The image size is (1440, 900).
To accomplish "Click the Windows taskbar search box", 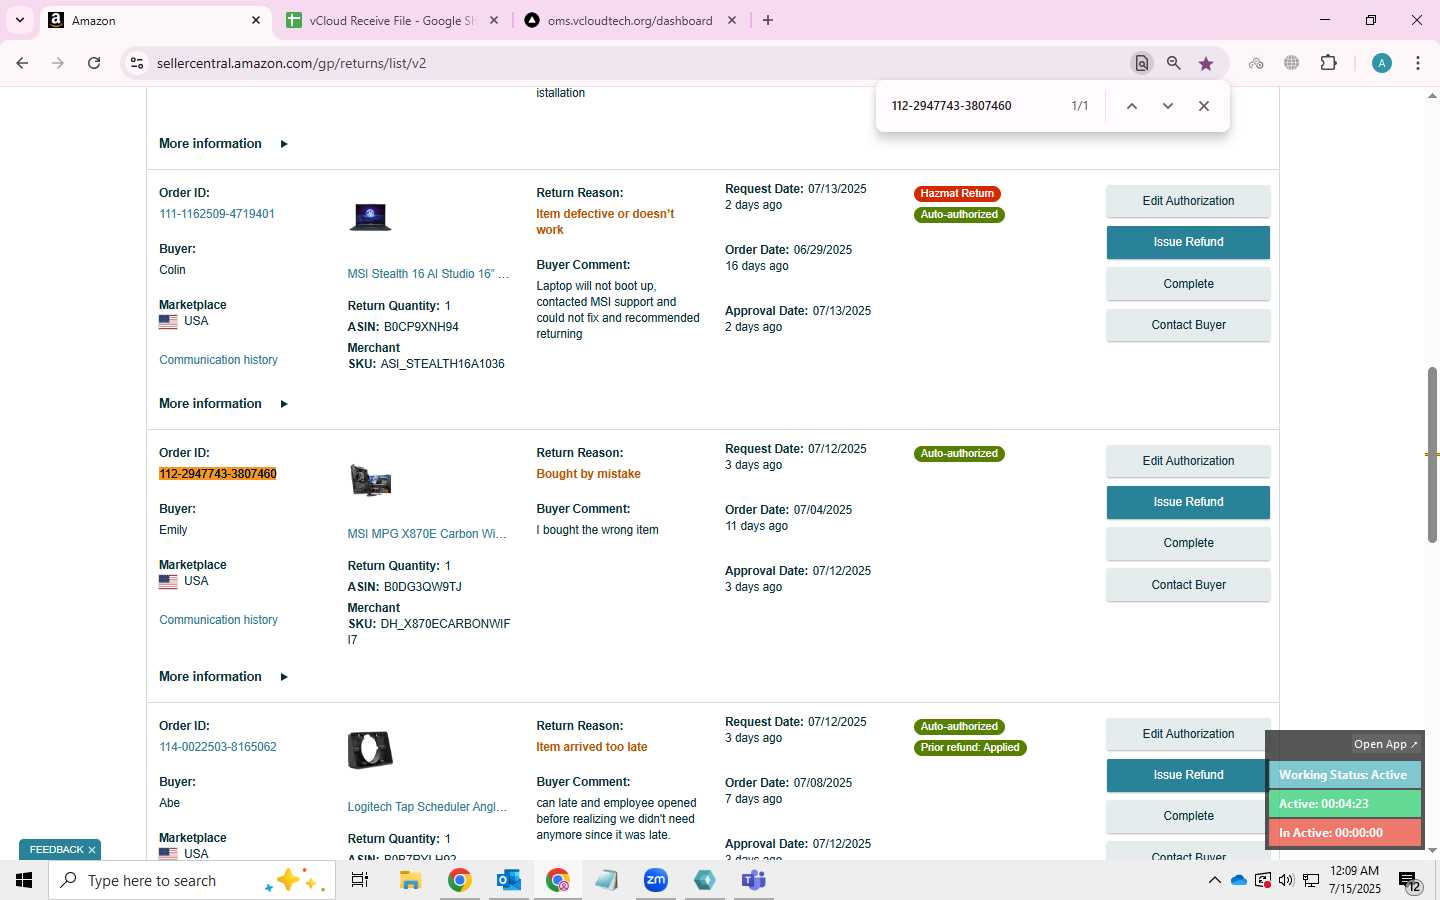I will (x=192, y=880).
